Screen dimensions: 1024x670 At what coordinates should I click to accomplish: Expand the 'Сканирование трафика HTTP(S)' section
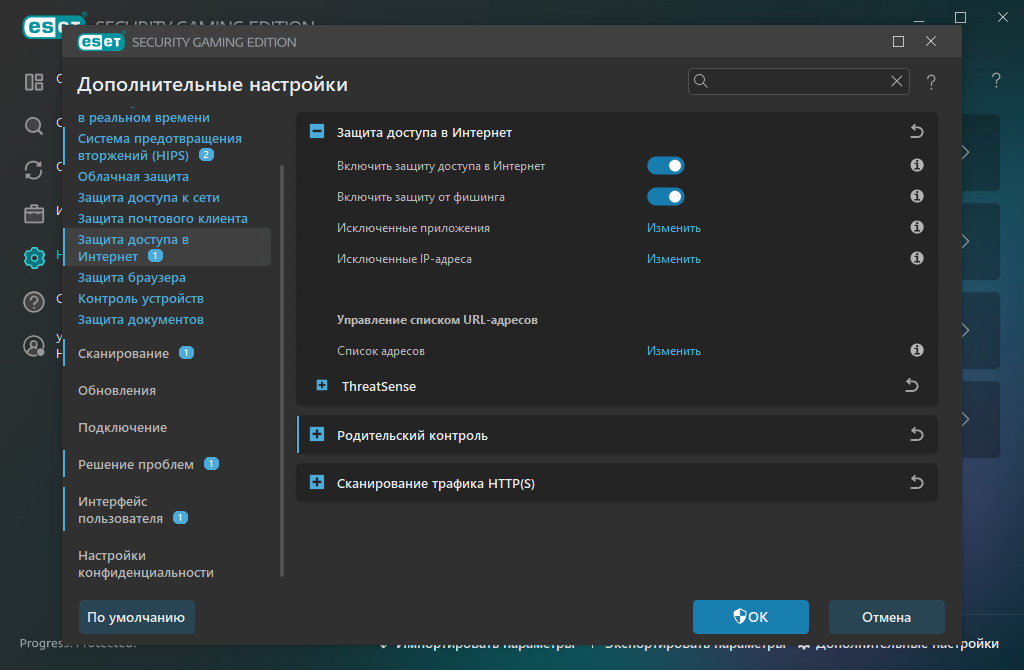pos(317,483)
